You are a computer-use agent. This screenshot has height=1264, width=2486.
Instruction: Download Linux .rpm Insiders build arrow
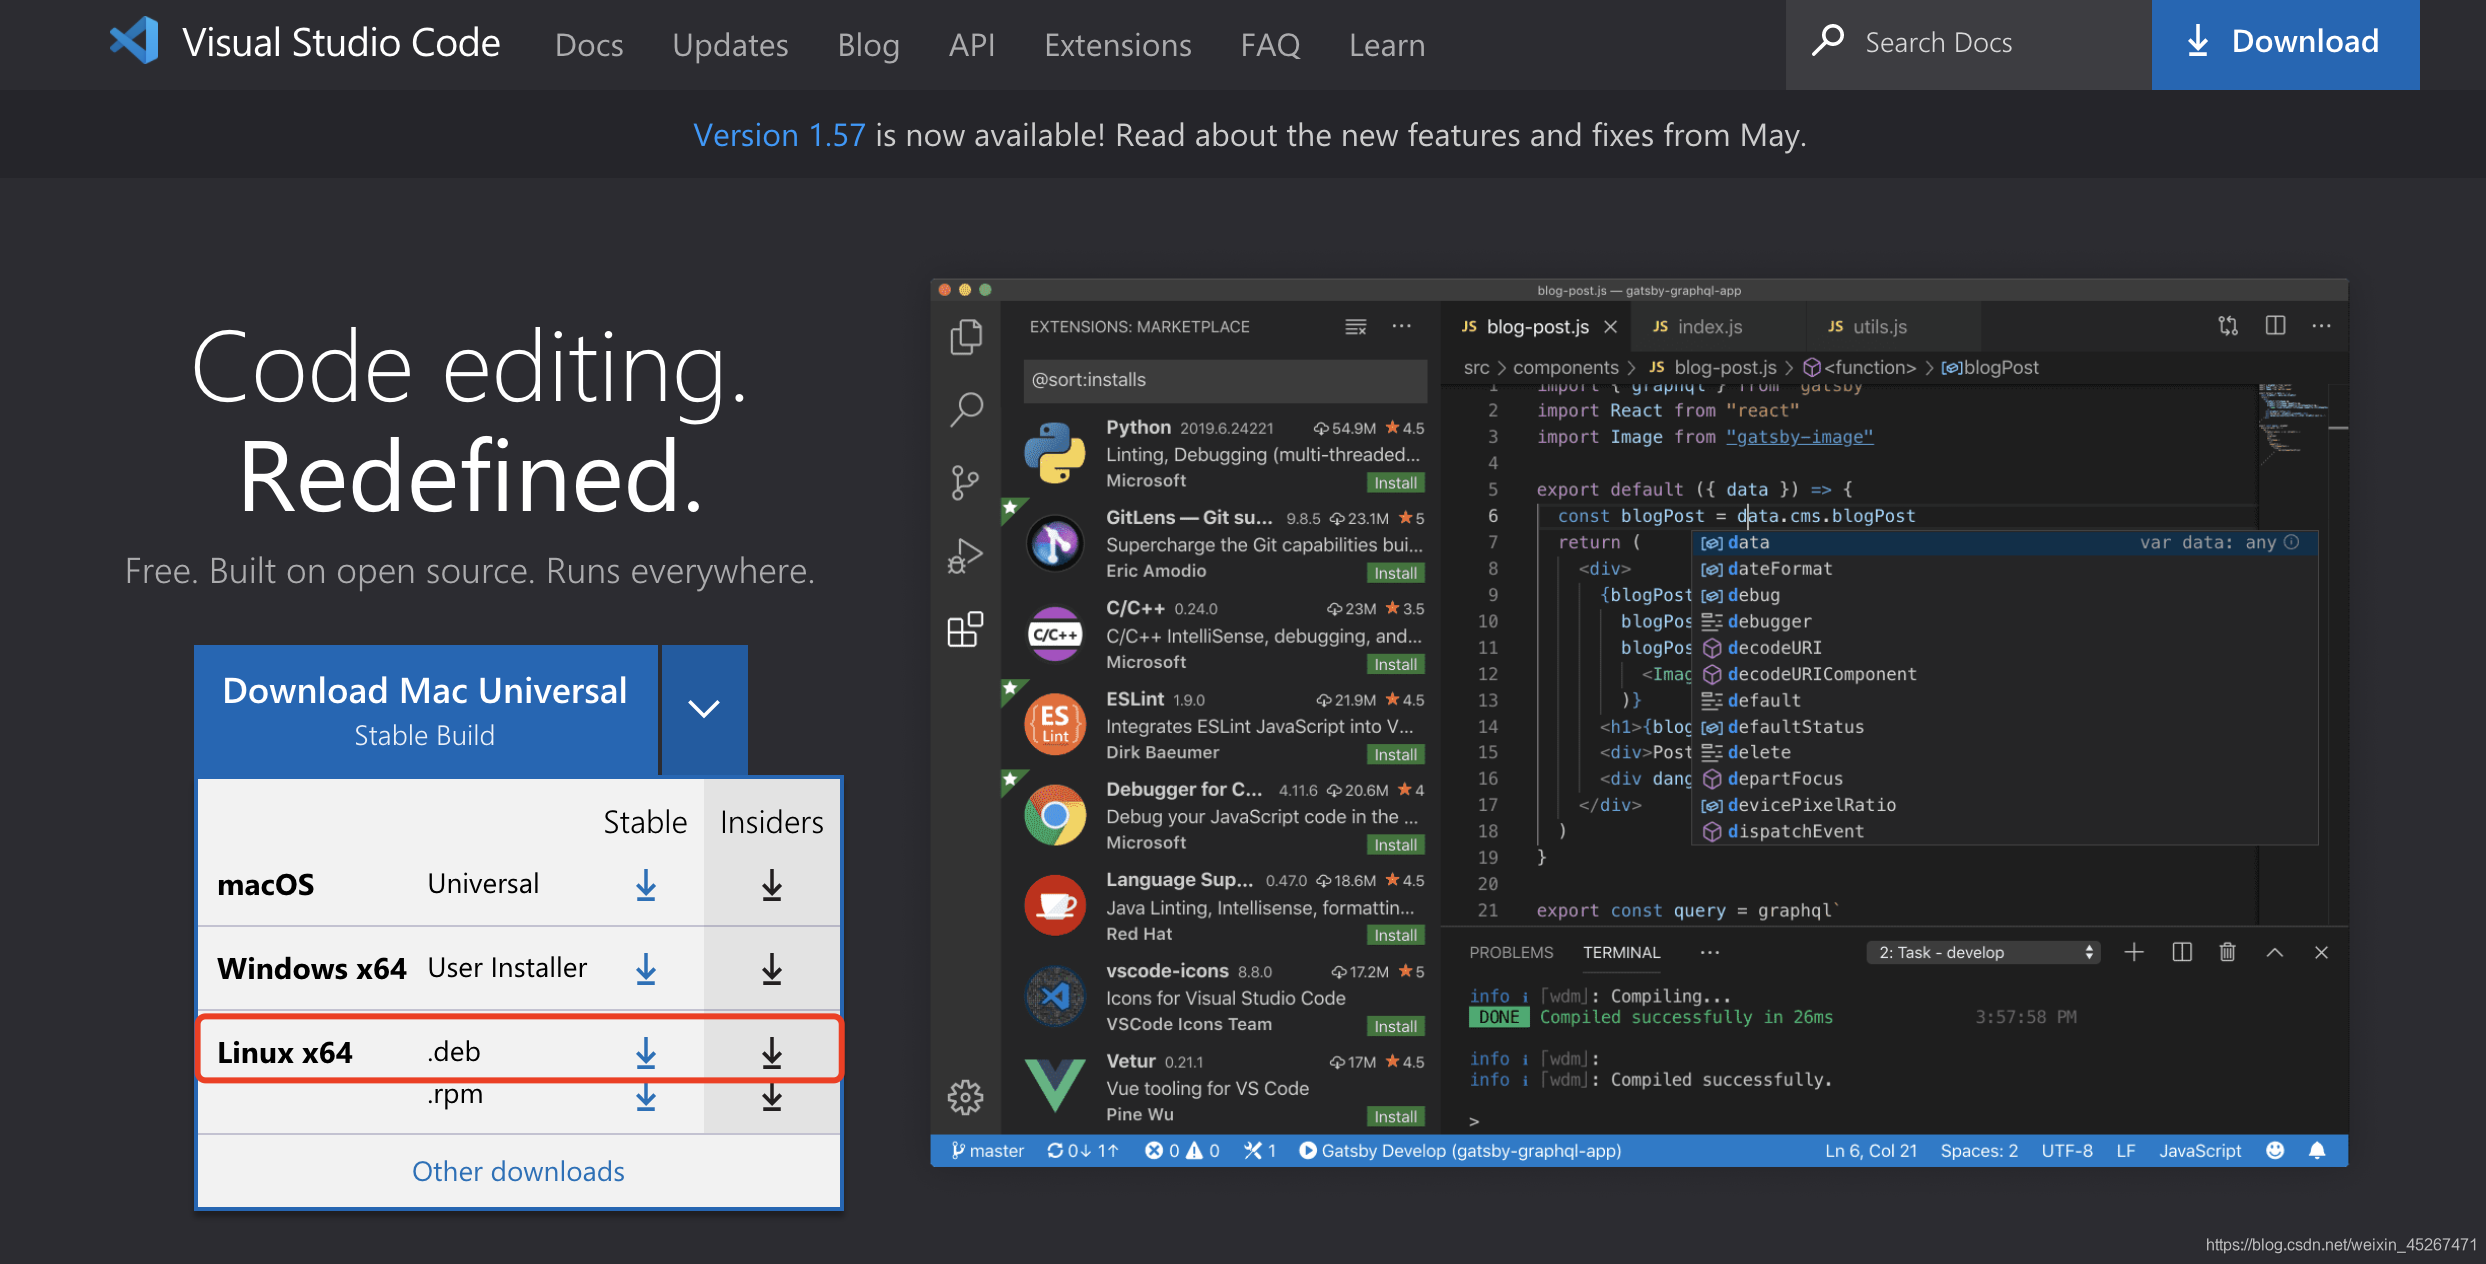click(x=771, y=1099)
